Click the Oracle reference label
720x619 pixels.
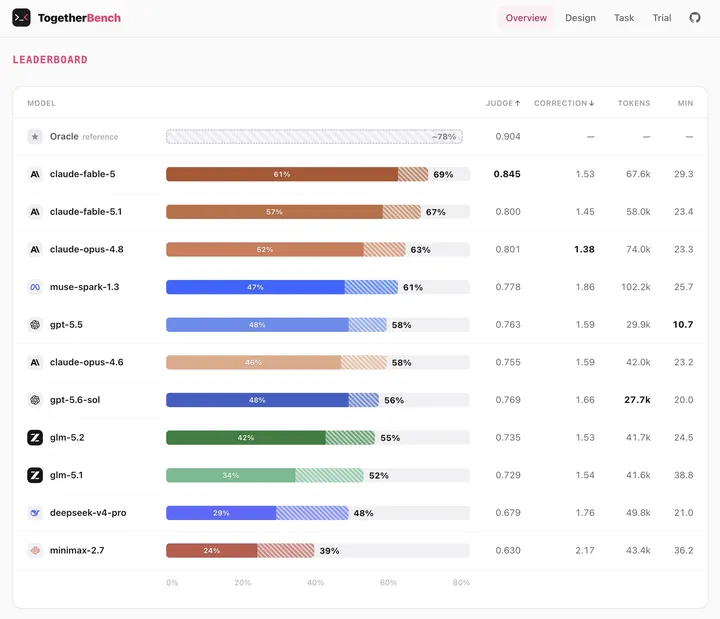click(84, 136)
